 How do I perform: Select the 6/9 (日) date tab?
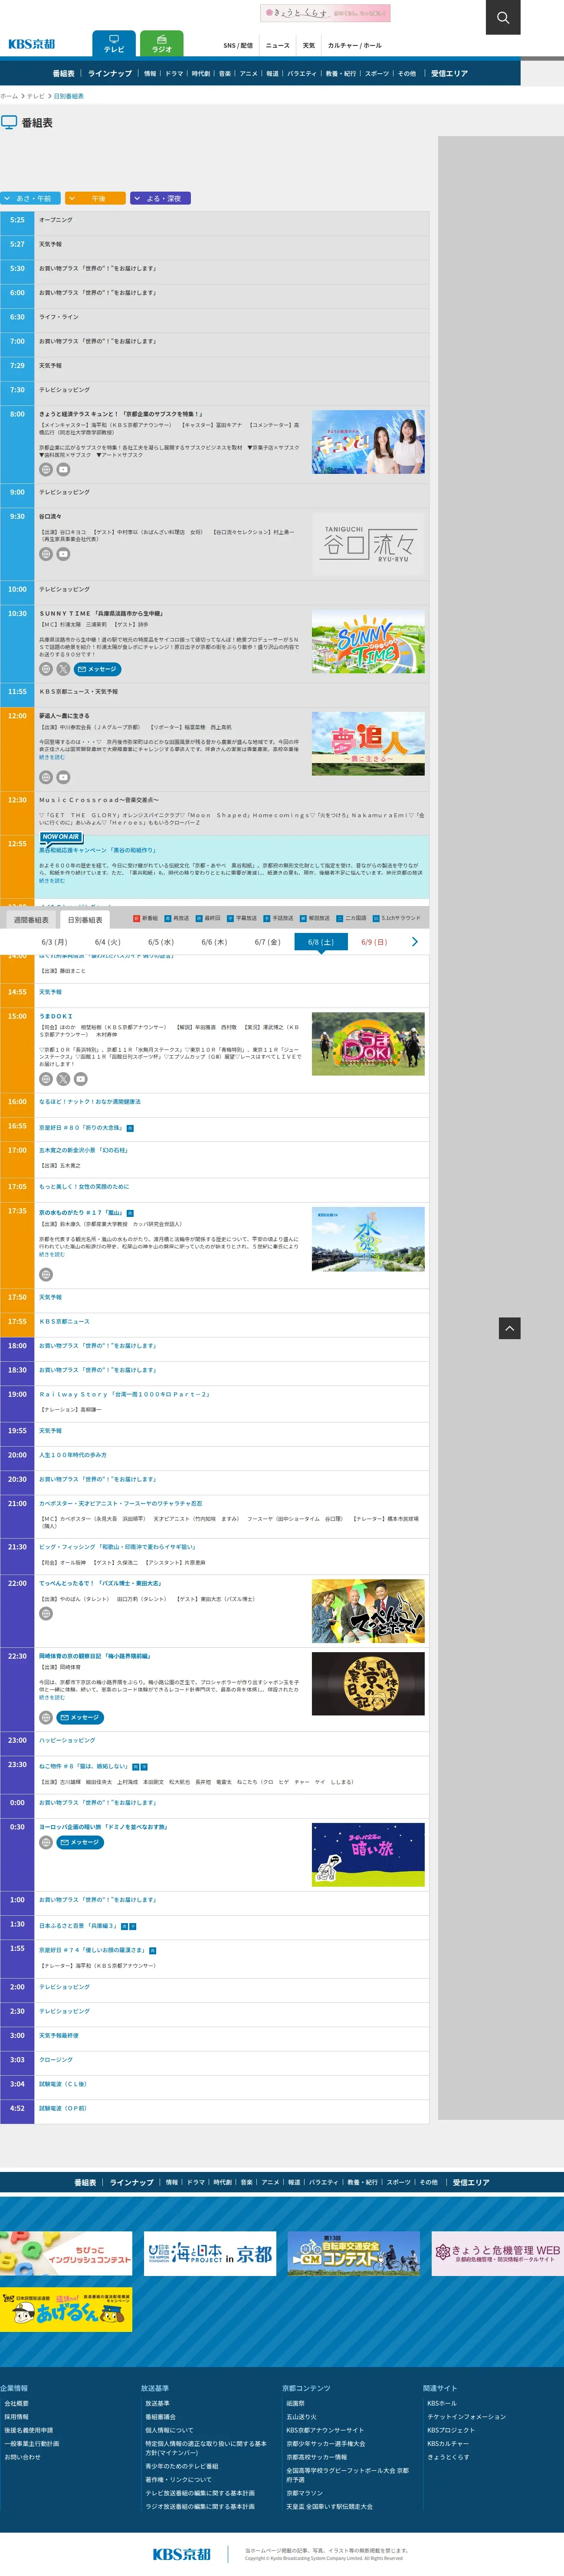(x=374, y=942)
